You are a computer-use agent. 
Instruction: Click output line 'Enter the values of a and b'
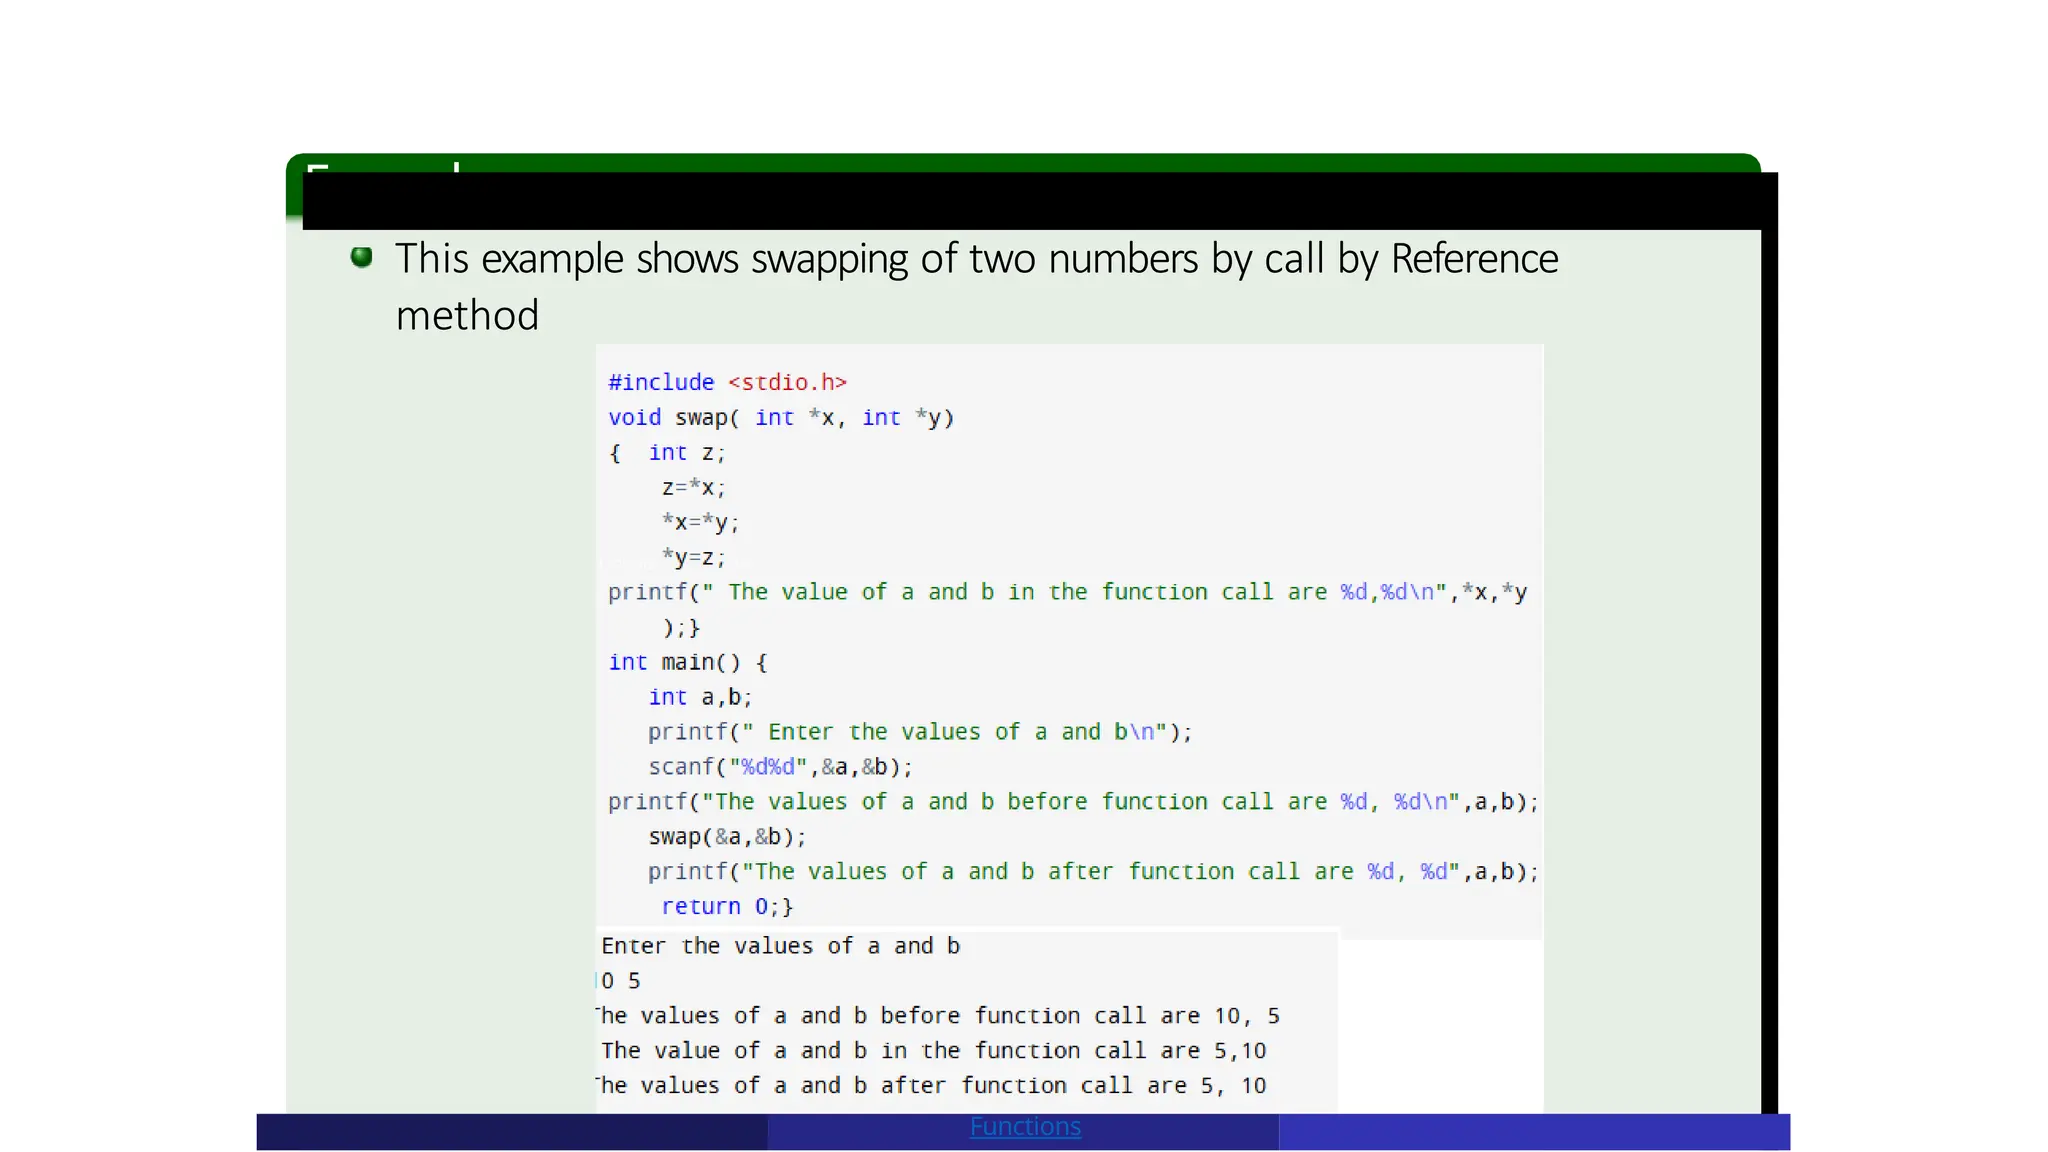click(780, 946)
